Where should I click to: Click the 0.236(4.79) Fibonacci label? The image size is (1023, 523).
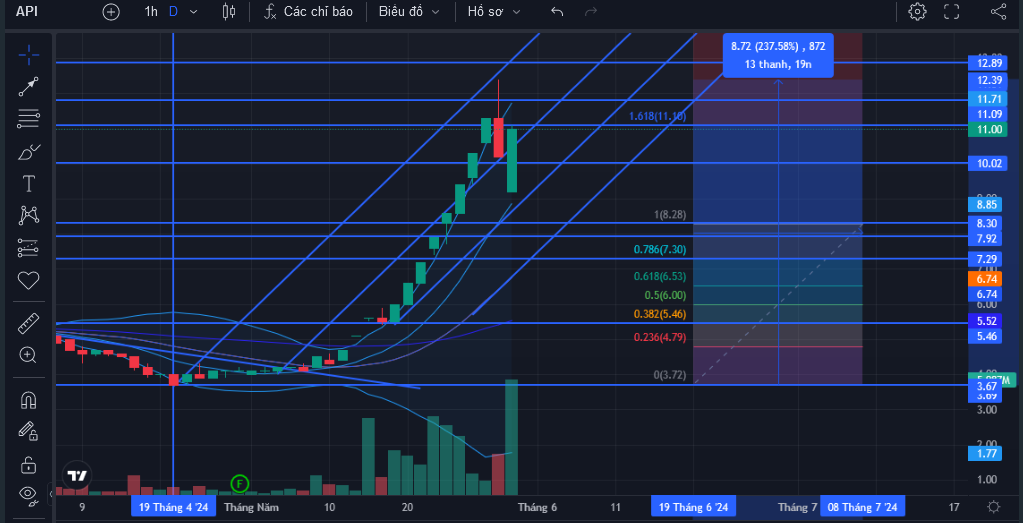click(660, 337)
